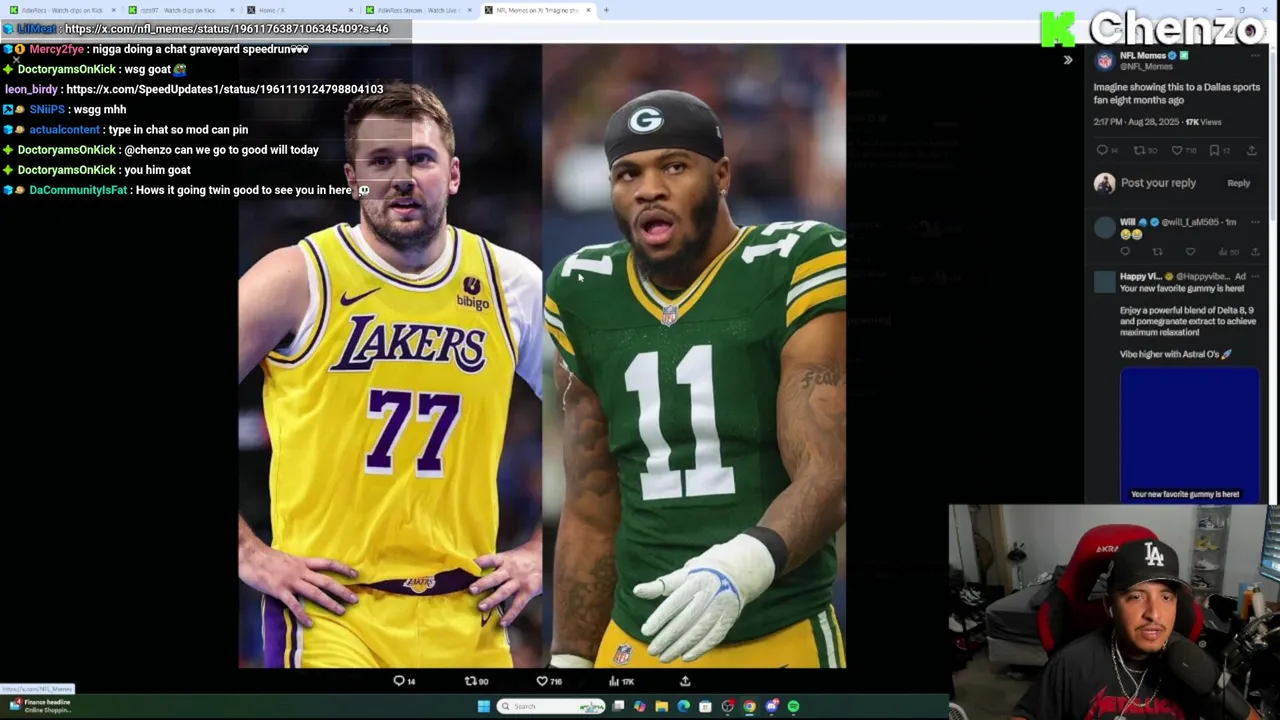The image size is (1280, 720).
Task: Click the heart icon in tweet action row
Action: pos(1177,150)
